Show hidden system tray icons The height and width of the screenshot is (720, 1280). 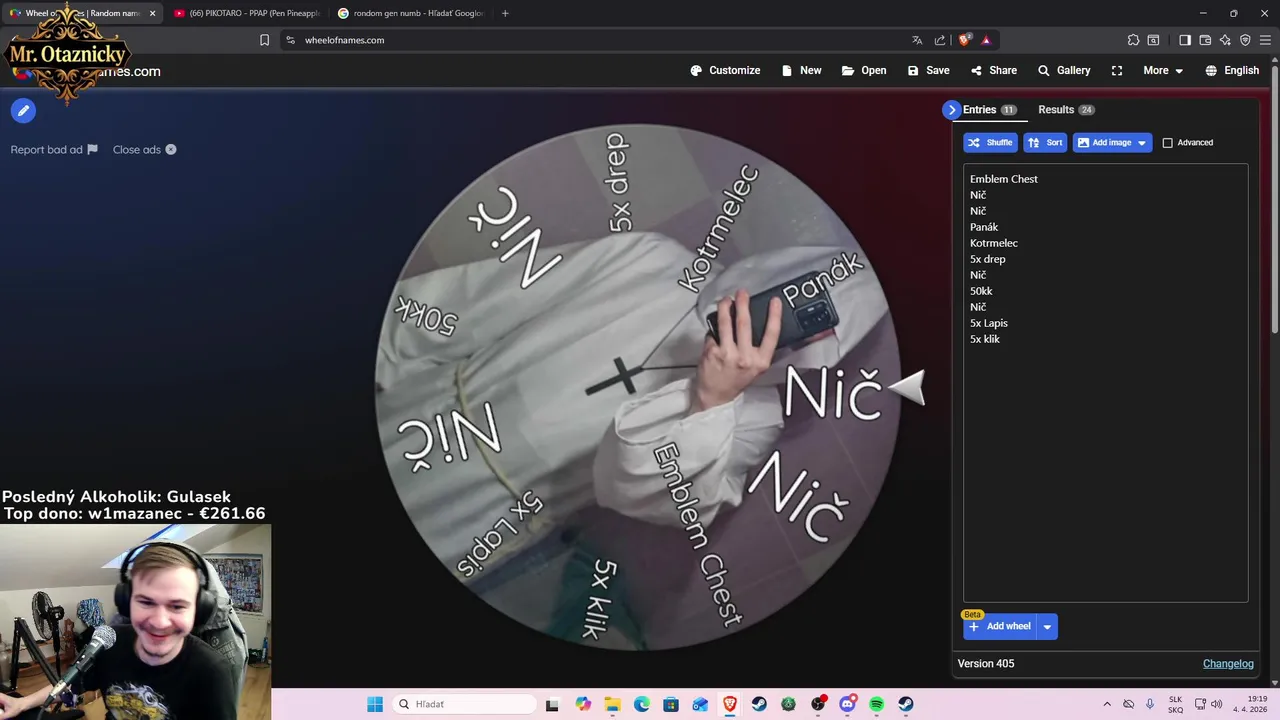tap(1107, 704)
